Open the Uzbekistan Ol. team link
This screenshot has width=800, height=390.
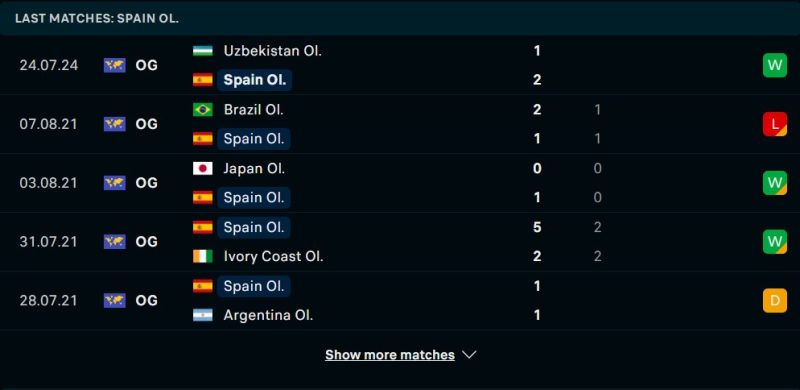tap(272, 51)
